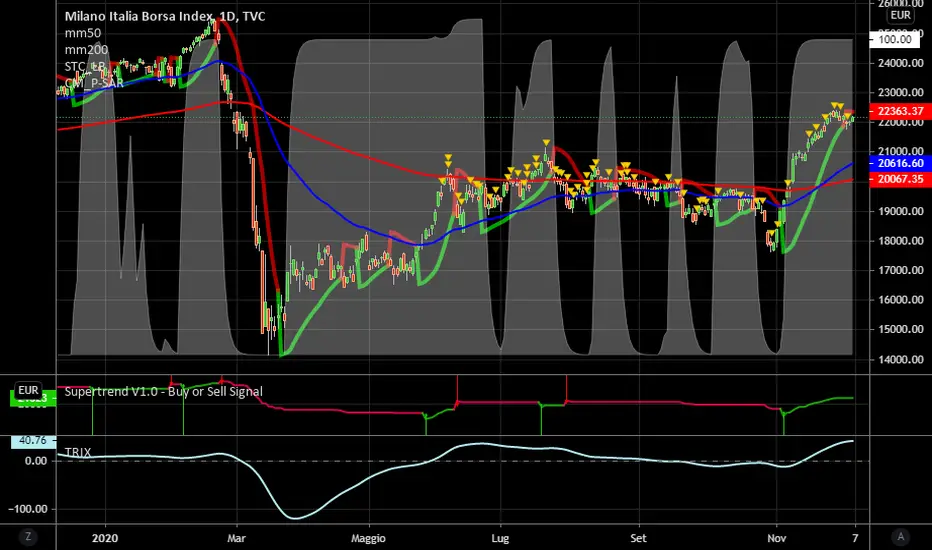Screen dimensions: 932x550
Task: Click the red 20067.35 price label
Action: (x=896, y=180)
